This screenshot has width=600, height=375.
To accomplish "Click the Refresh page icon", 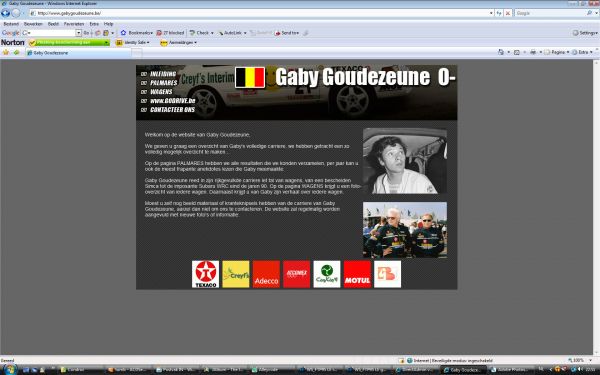I will [x=499, y=13].
